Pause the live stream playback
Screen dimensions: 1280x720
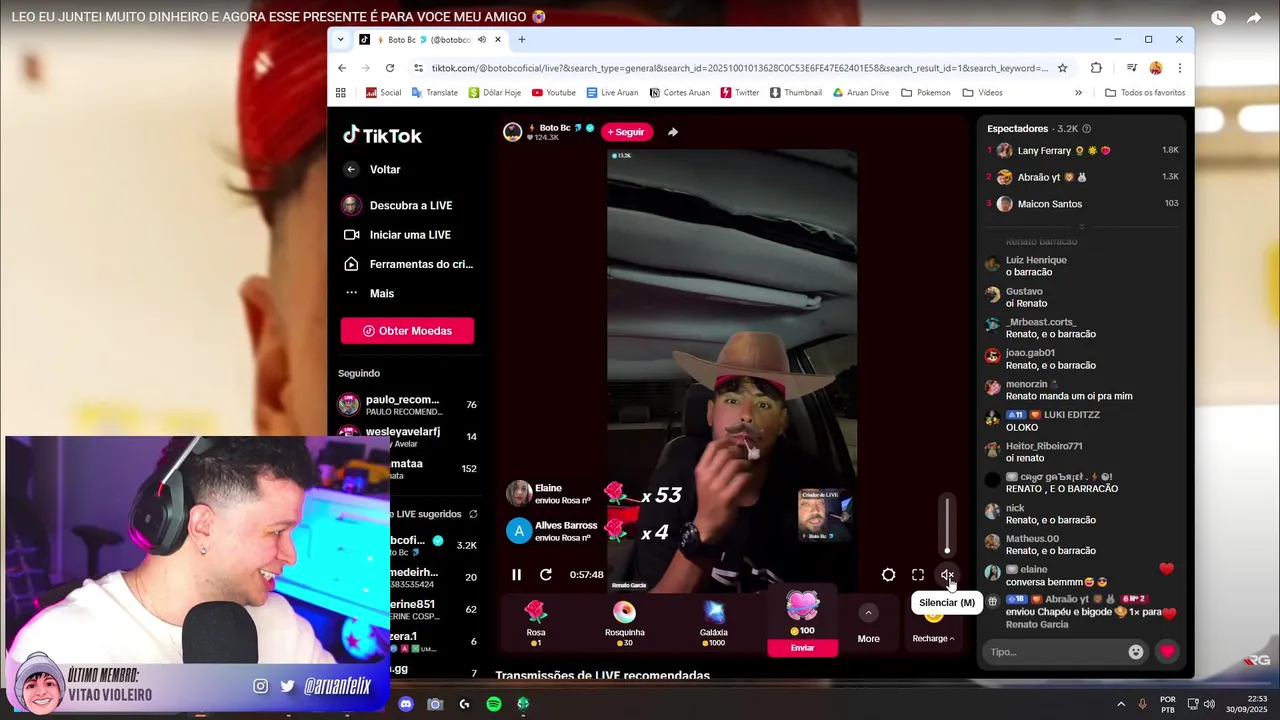click(x=516, y=575)
